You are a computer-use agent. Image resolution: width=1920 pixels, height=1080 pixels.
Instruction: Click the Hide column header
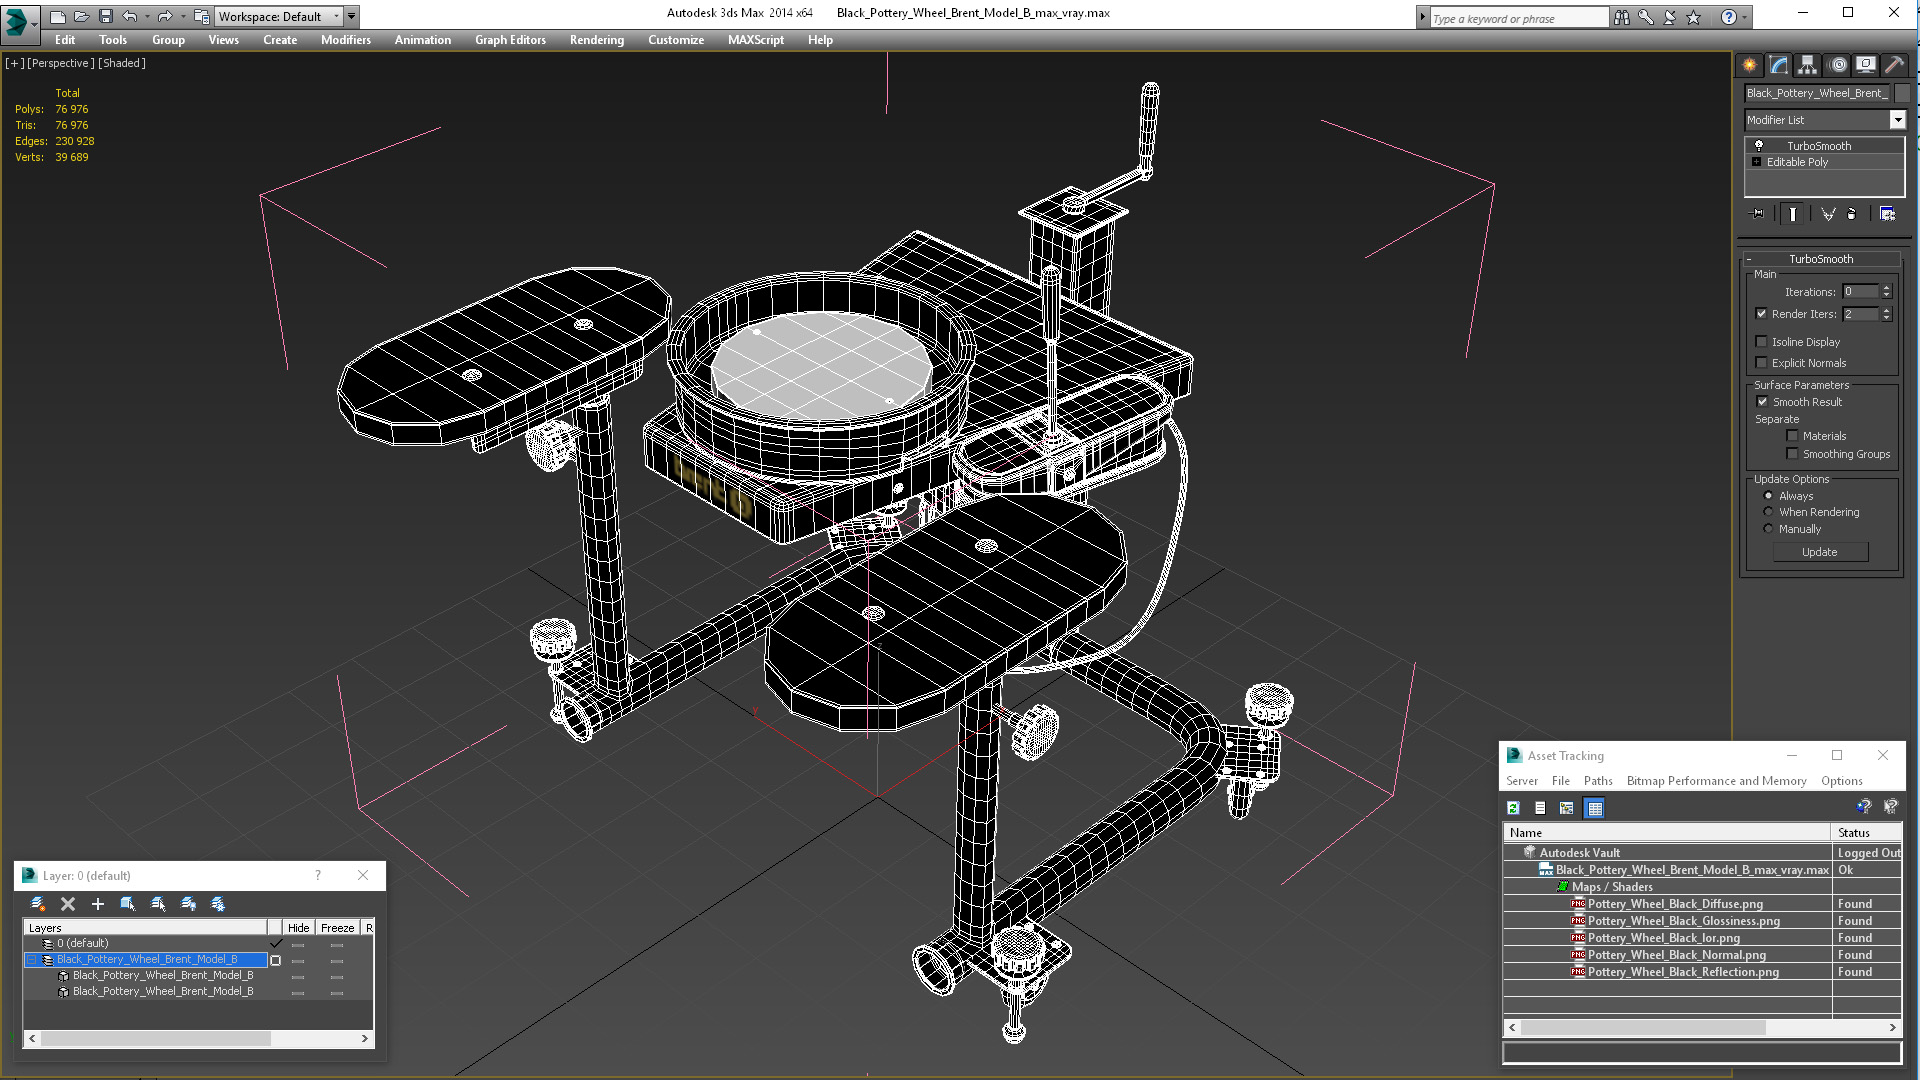(x=298, y=928)
